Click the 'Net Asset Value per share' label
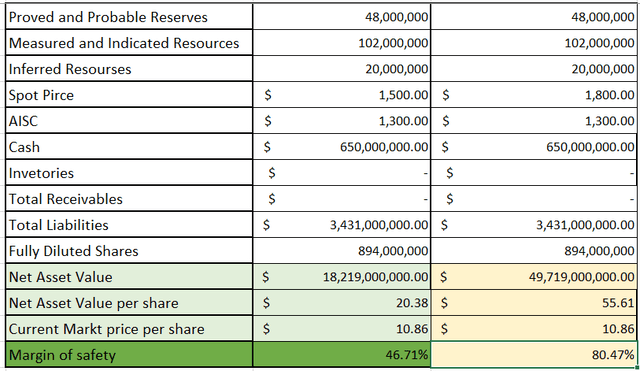640x371 pixels. point(93,303)
